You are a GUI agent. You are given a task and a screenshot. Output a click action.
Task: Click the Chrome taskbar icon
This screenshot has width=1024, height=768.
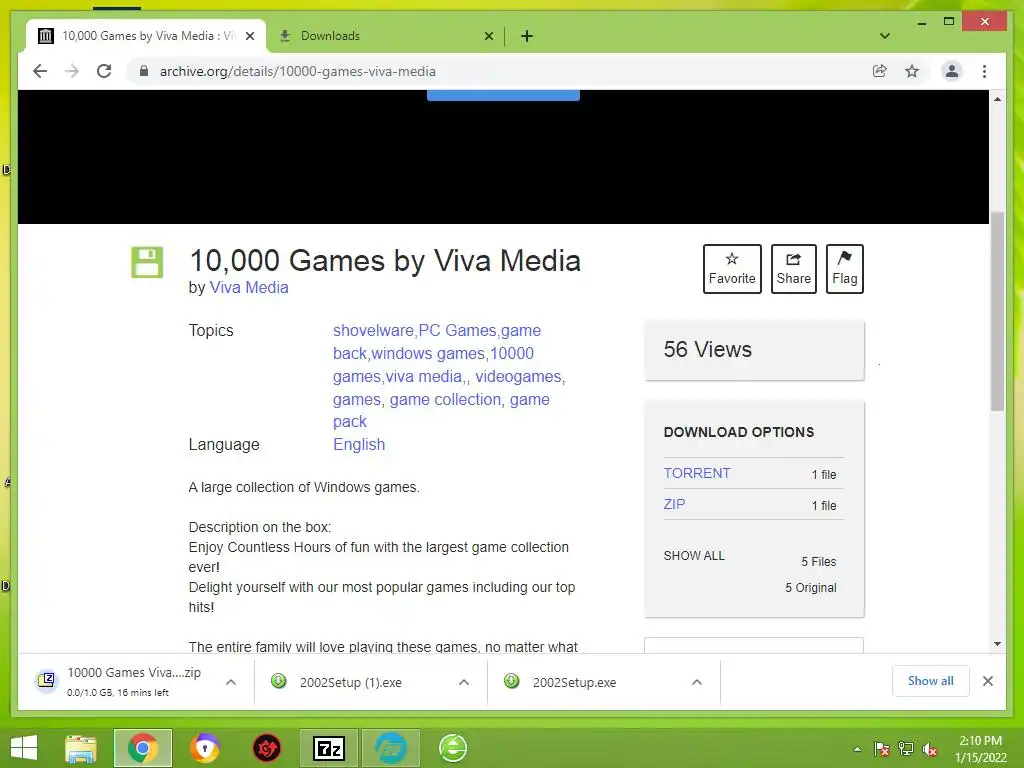(142, 748)
